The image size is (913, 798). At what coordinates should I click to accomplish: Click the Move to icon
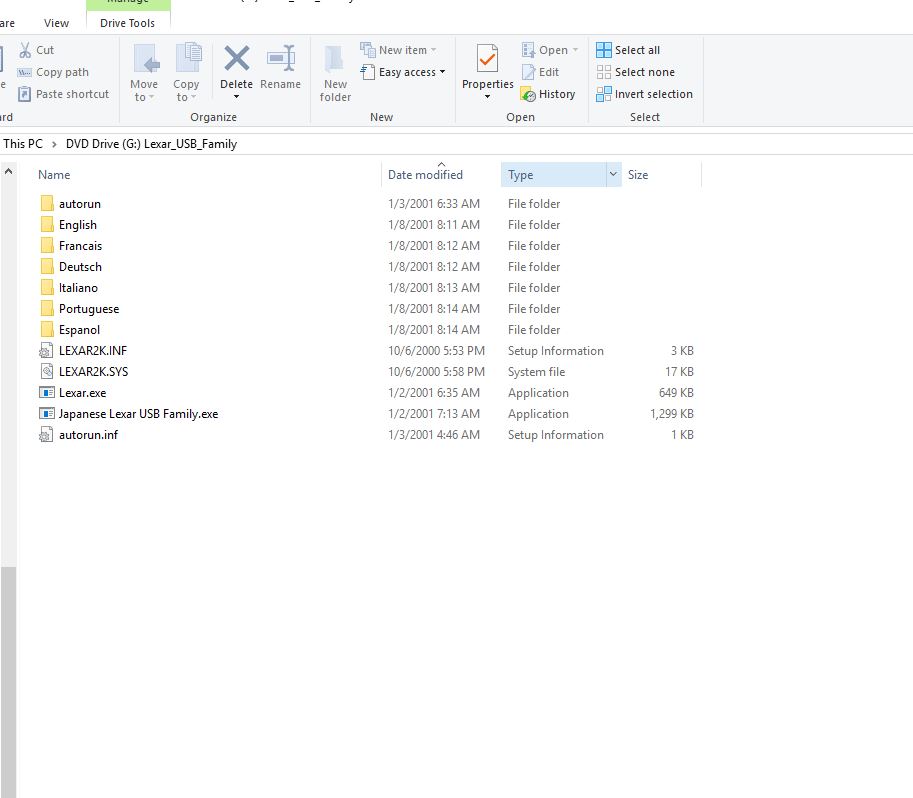click(x=144, y=61)
